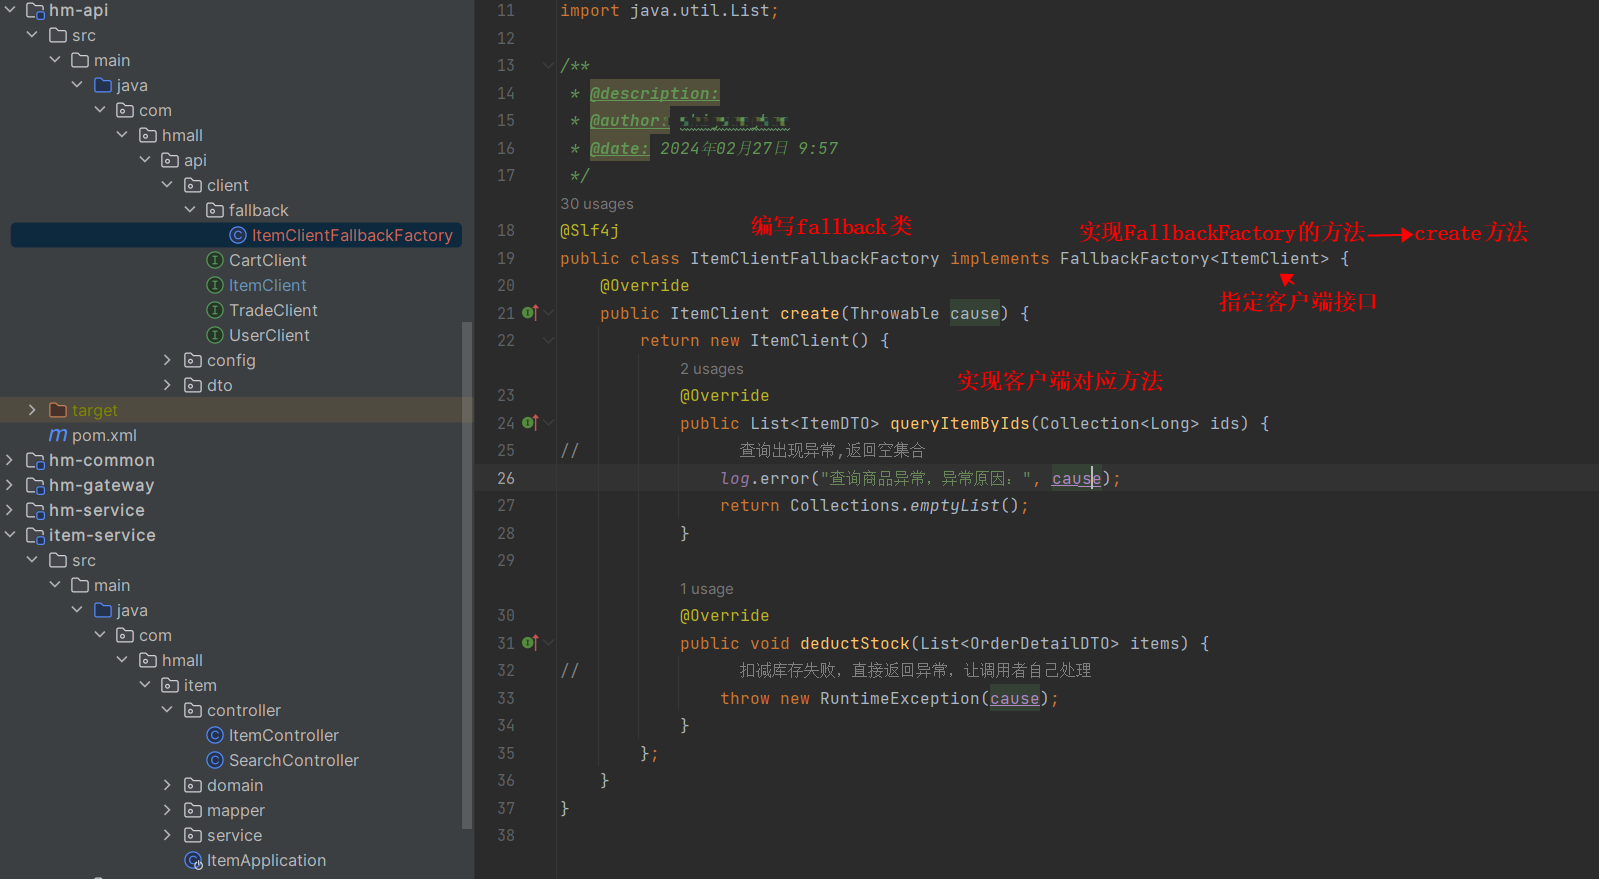The height and width of the screenshot is (879, 1599).
Task: Open the SearchController class
Action: [293, 760]
